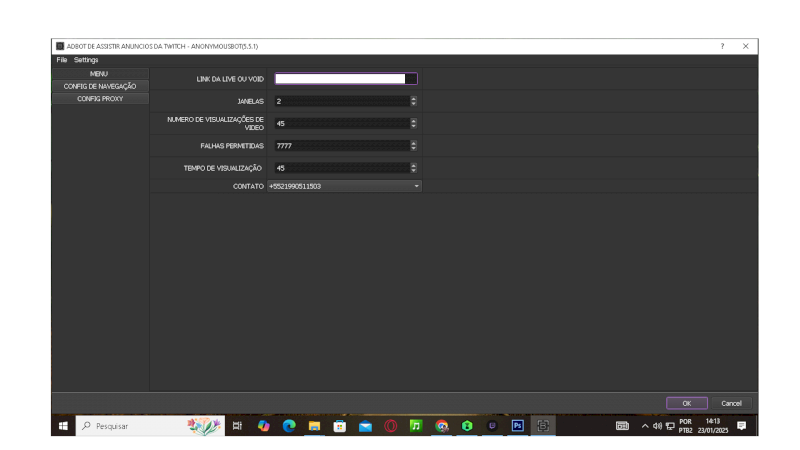The image size is (800, 450).
Task: Open Microsoft Edge from the taskbar
Action: coord(289,426)
